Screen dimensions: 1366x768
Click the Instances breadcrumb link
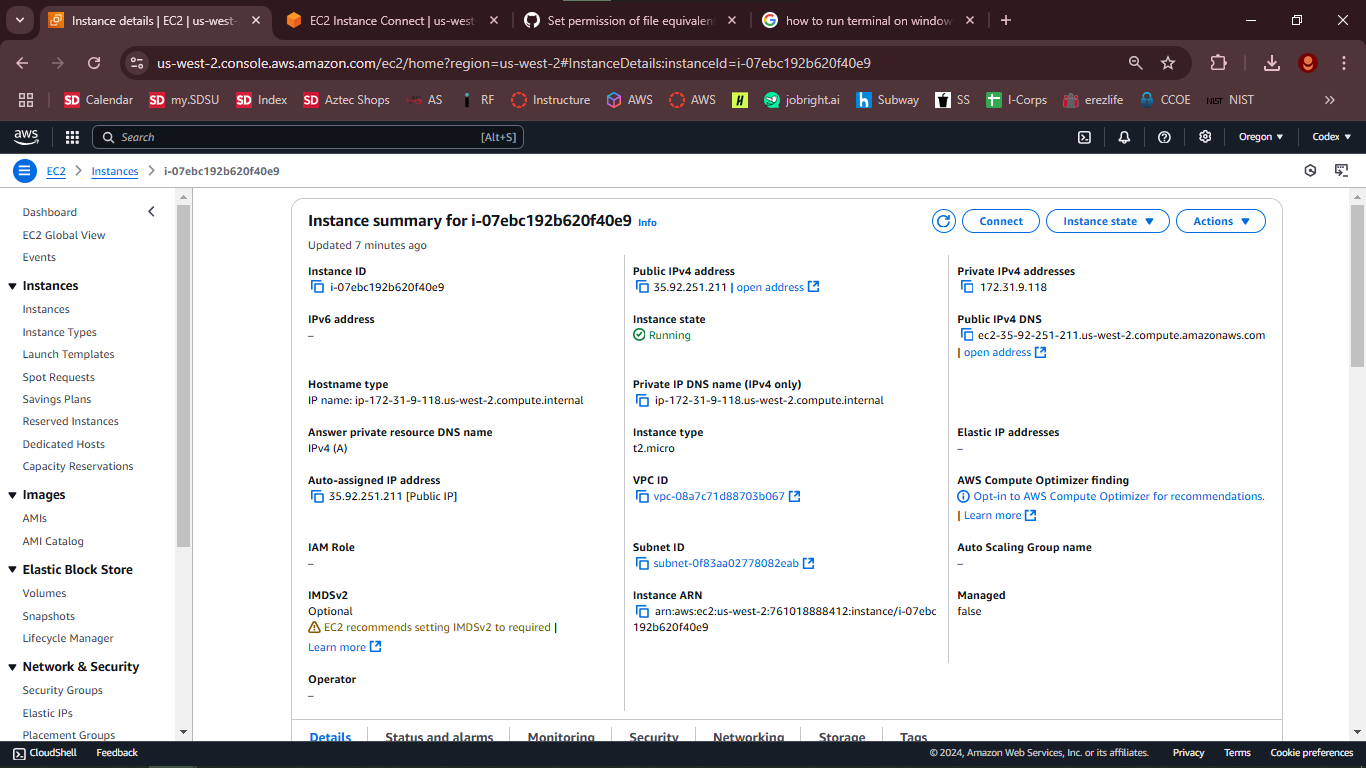click(115, 171)
